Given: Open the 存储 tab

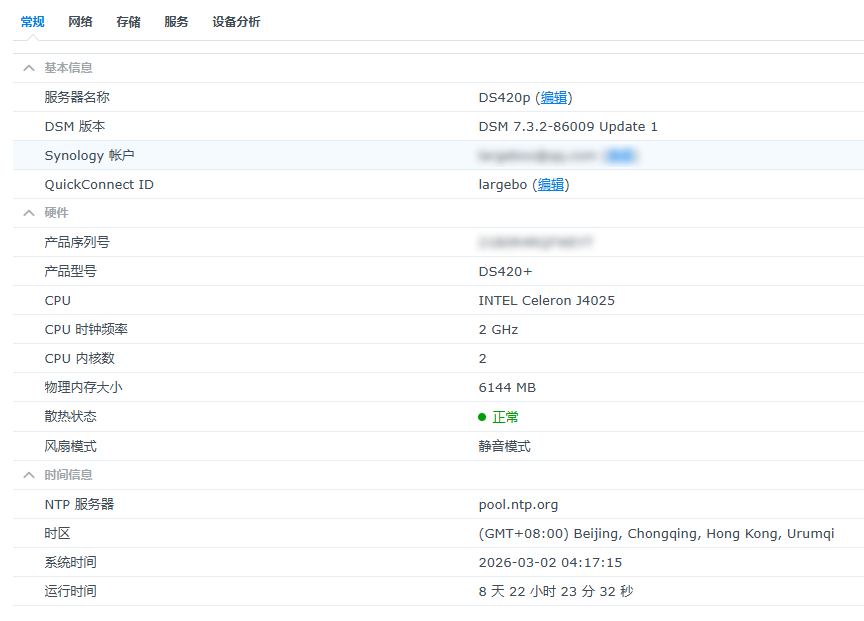Looking at the screenshot, I should click(128, 22).
